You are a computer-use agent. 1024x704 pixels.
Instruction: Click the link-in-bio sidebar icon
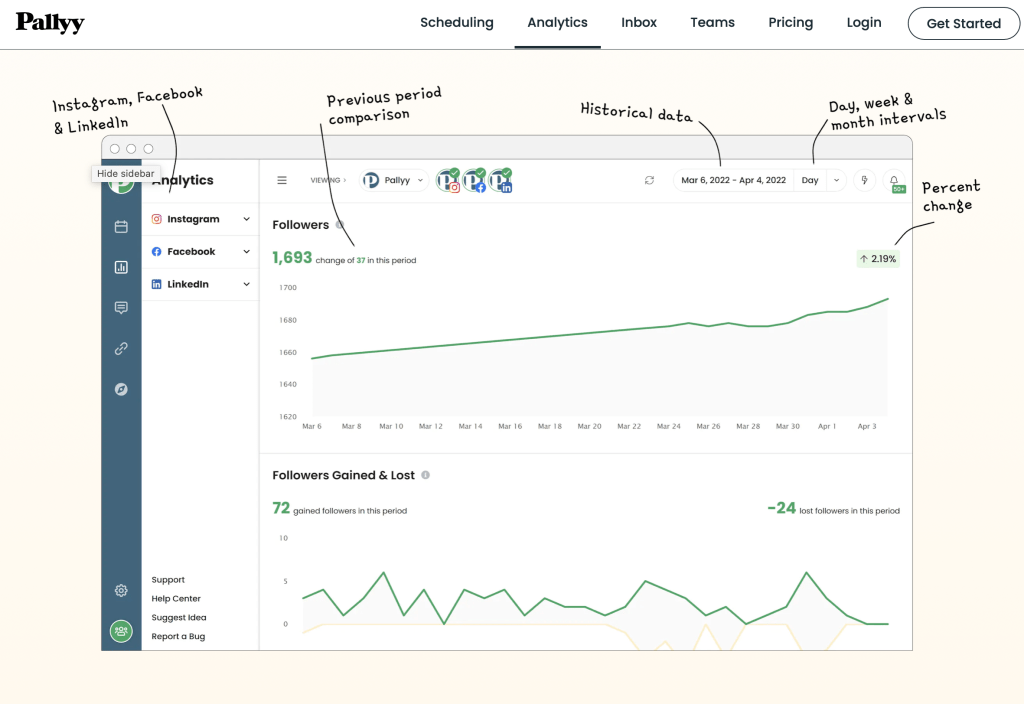121,348
